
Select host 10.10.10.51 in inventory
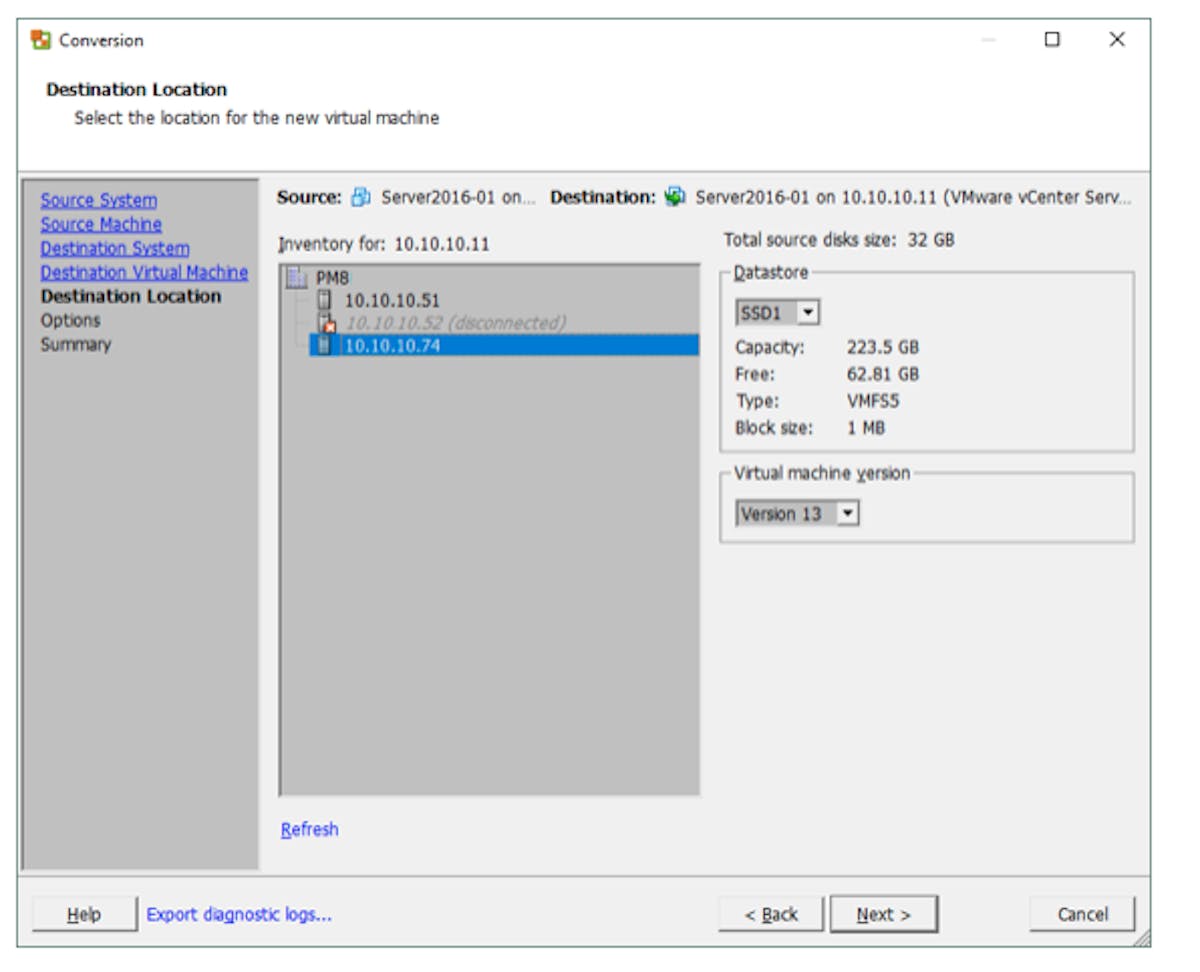392,300
